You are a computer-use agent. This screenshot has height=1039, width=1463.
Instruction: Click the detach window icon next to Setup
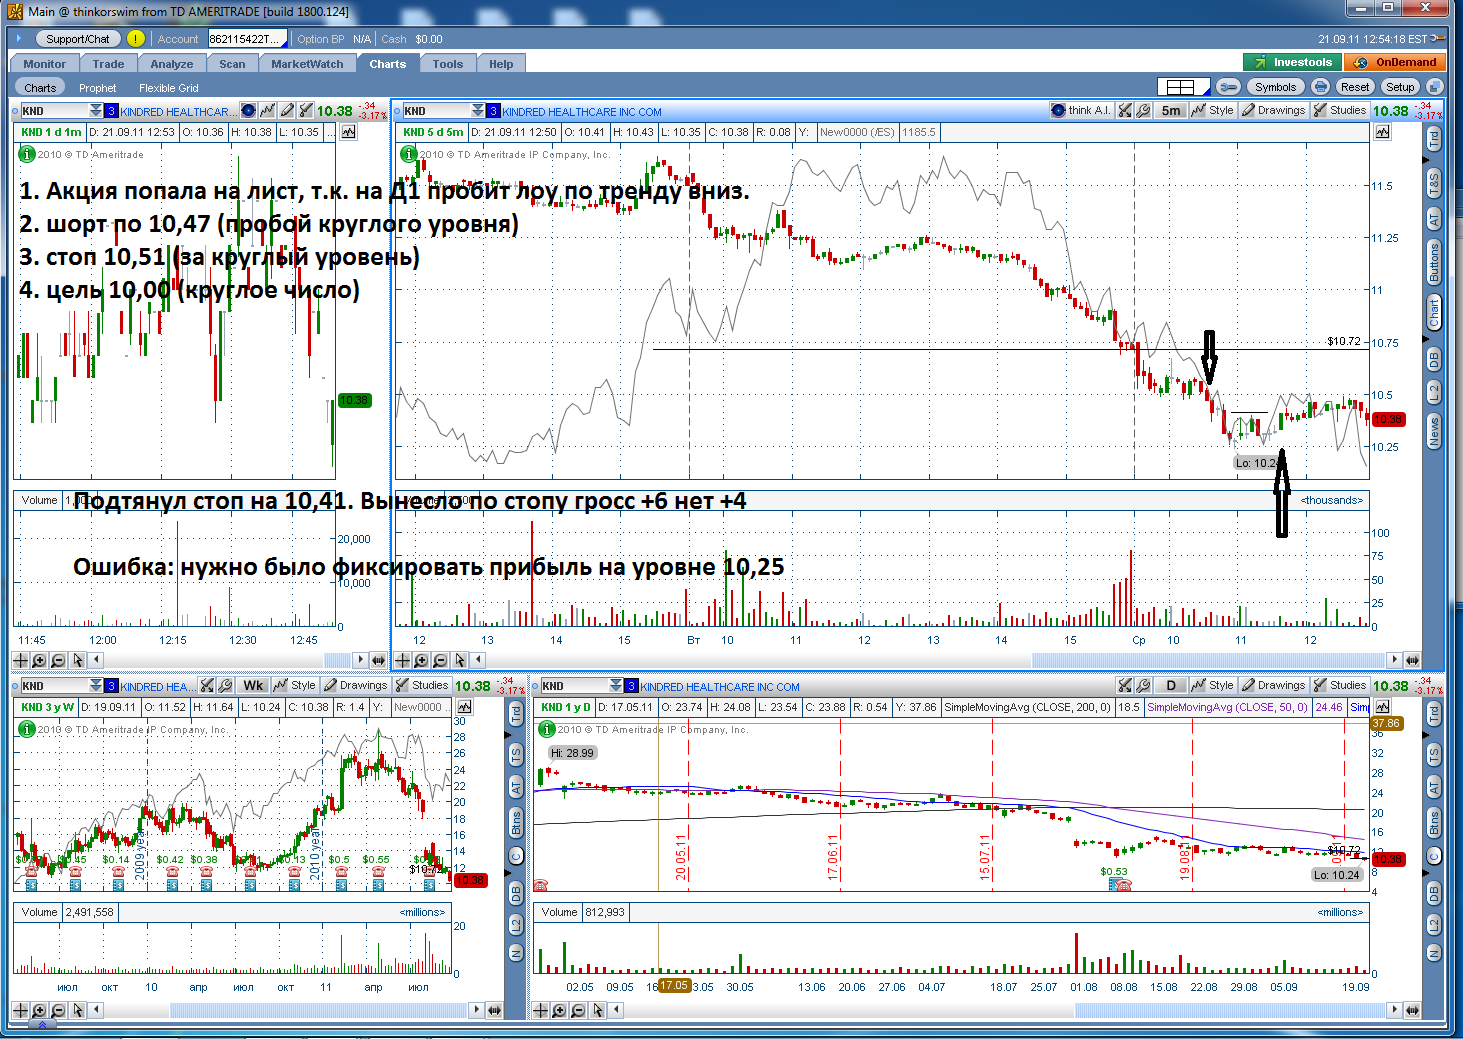coord(1434,87)
